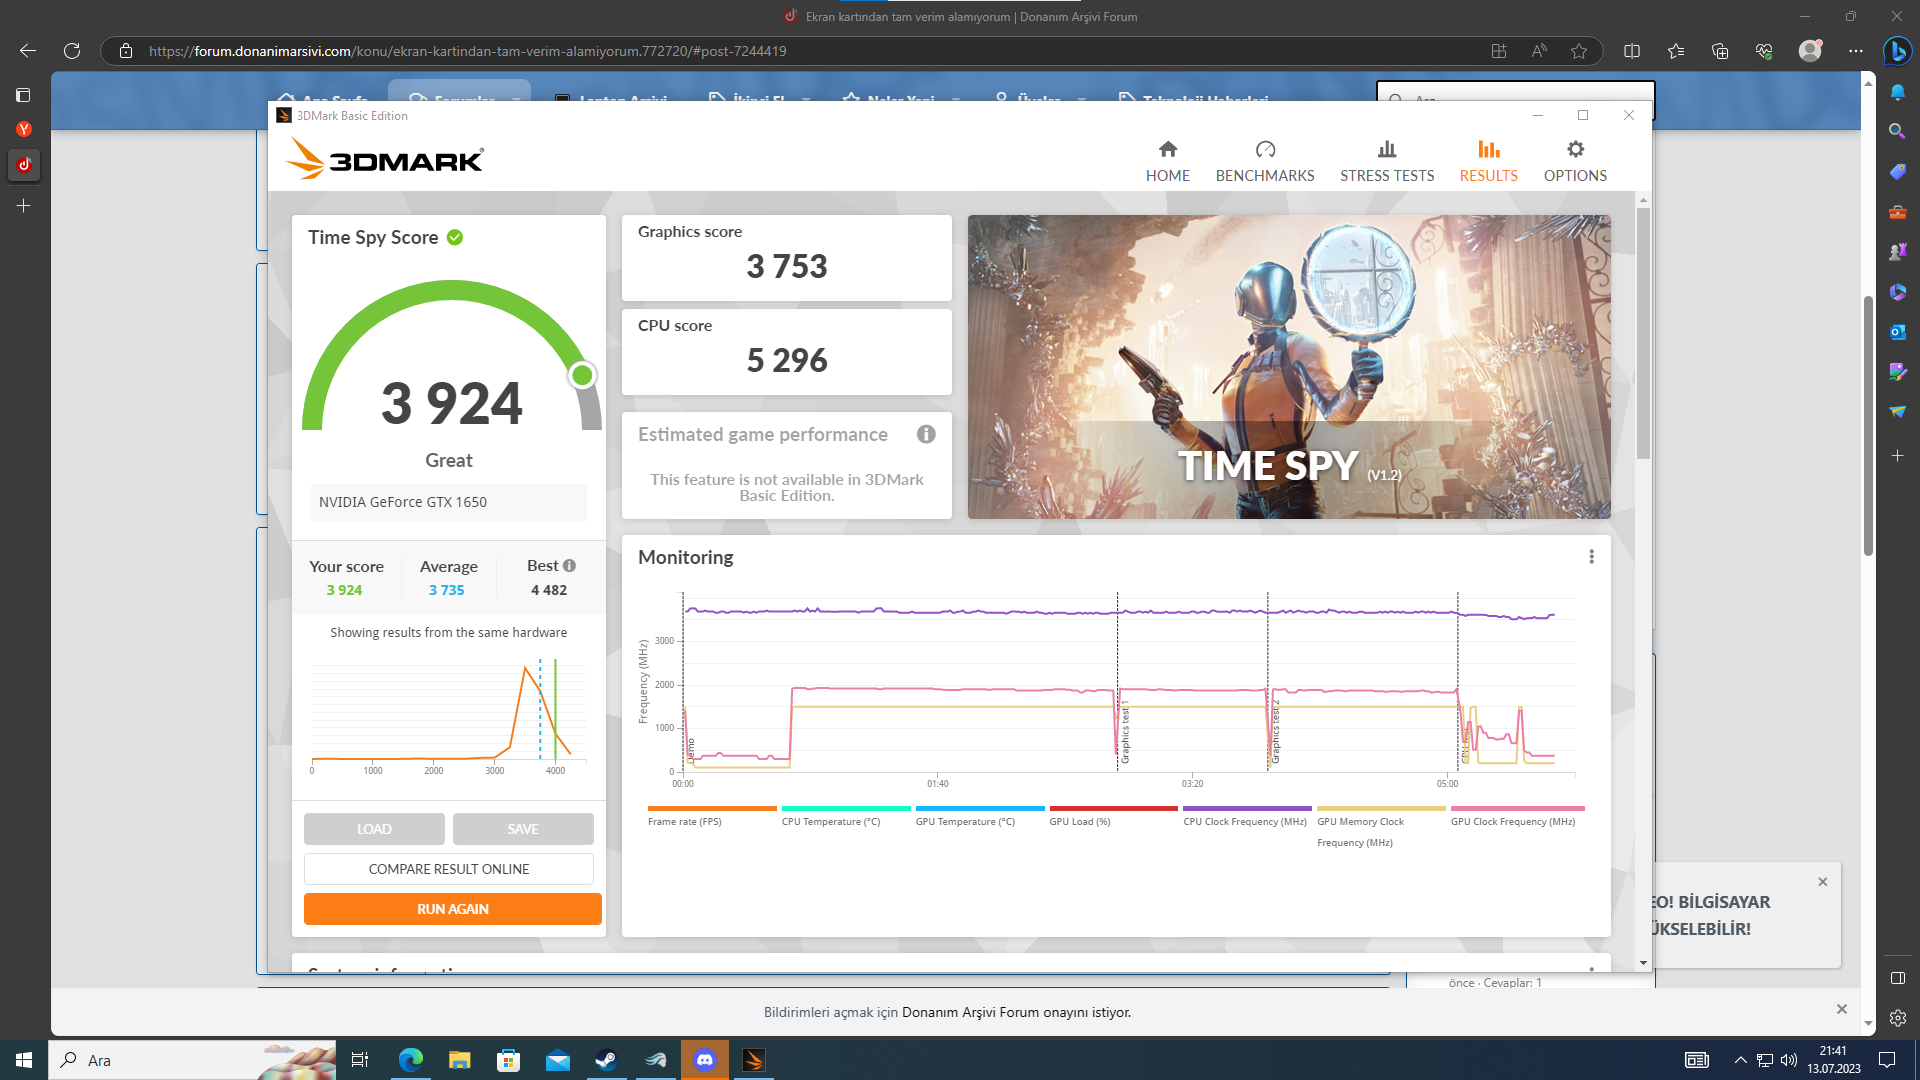The image size is (1920, 1080).
Task: Select the RESULTS tab
Action: (x=1488, y=161)
